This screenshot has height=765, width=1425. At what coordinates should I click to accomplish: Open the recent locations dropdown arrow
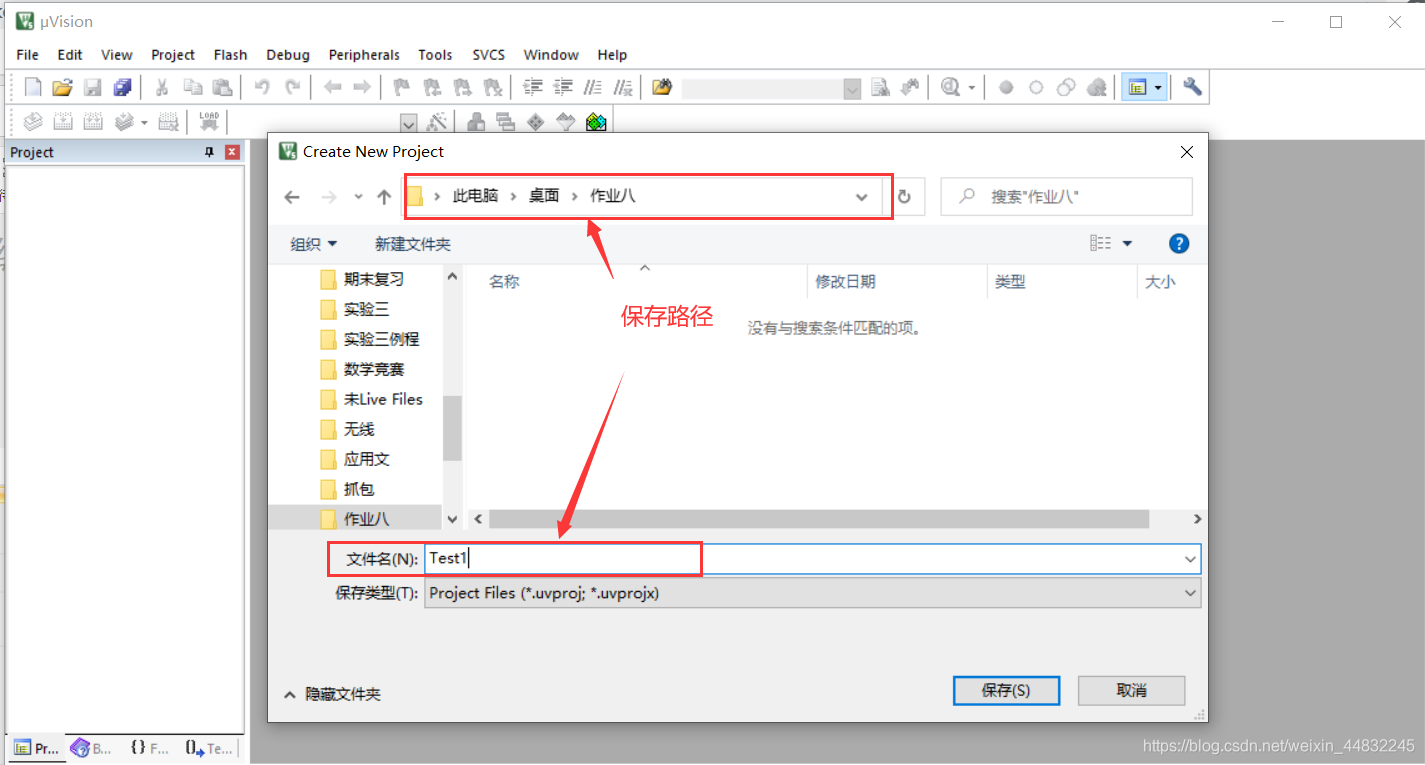coord(358,197)
